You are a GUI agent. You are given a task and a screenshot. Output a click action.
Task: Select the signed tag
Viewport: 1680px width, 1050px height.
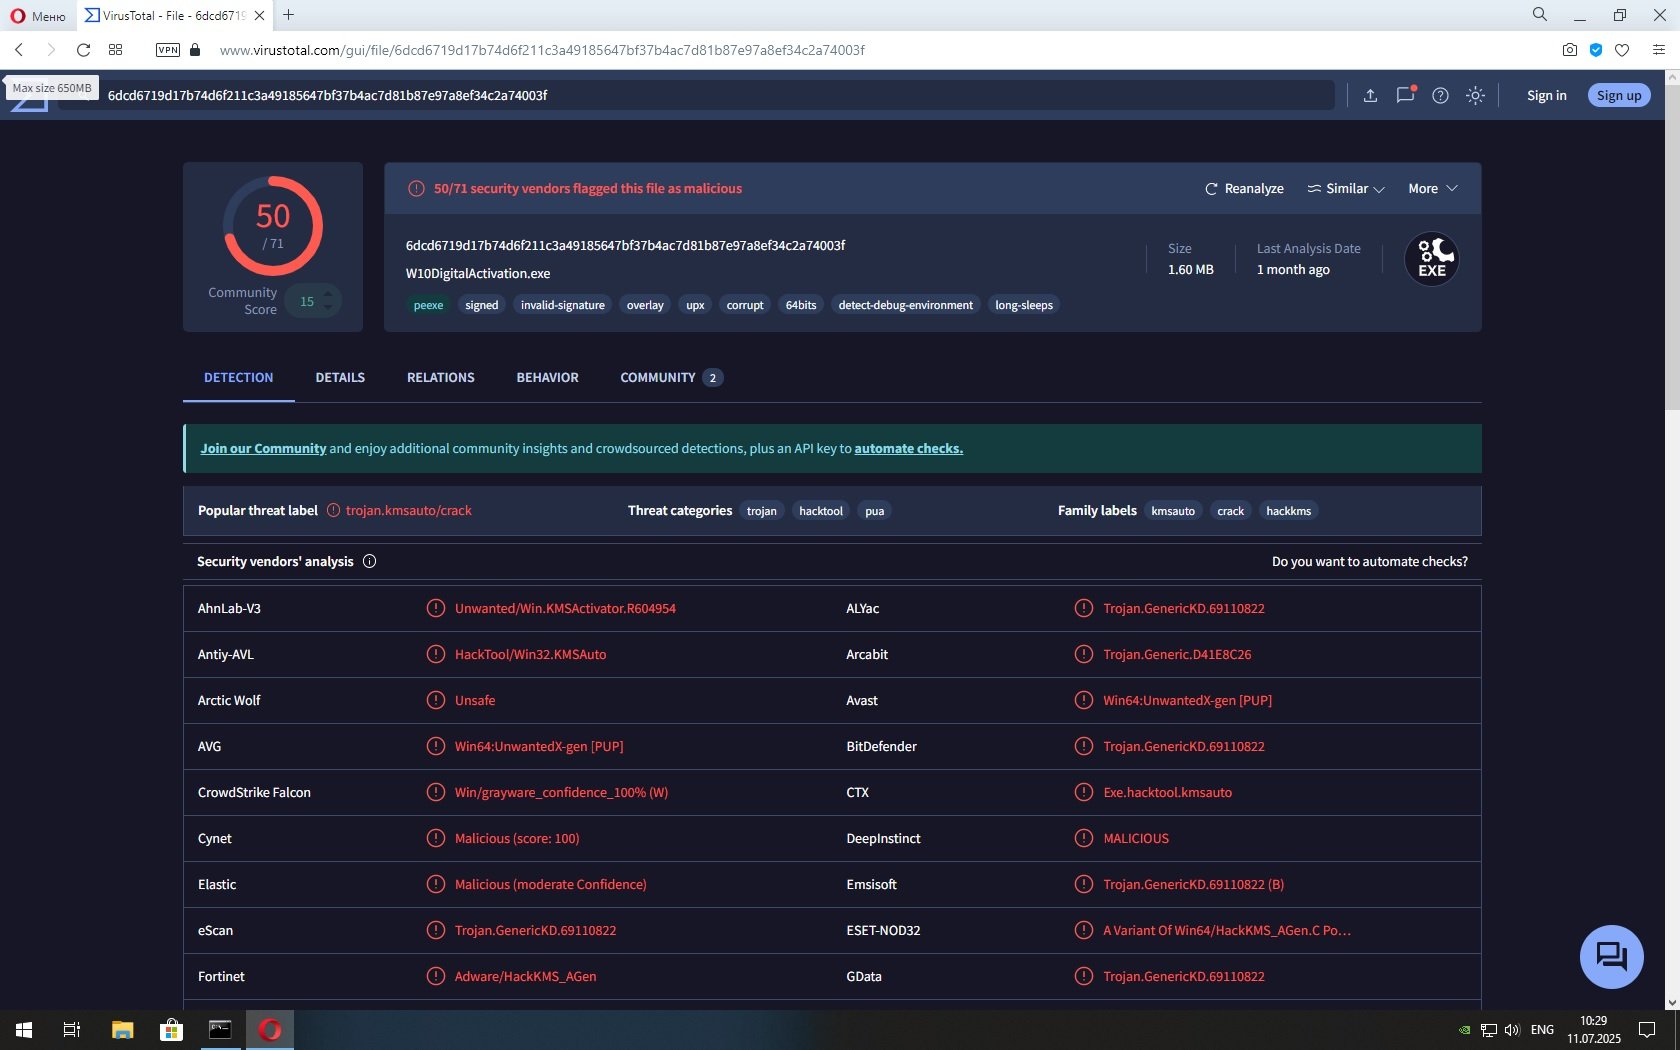(481, 305)
